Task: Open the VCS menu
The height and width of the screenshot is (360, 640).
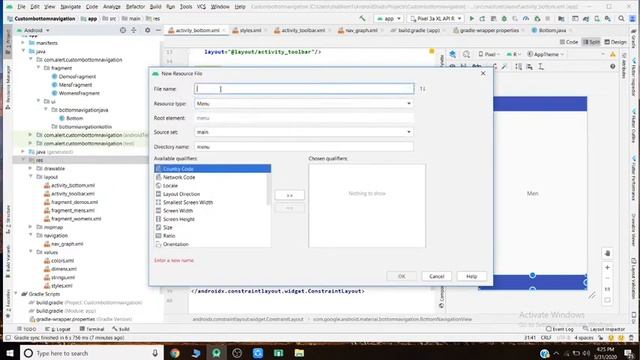Action: 201,7
